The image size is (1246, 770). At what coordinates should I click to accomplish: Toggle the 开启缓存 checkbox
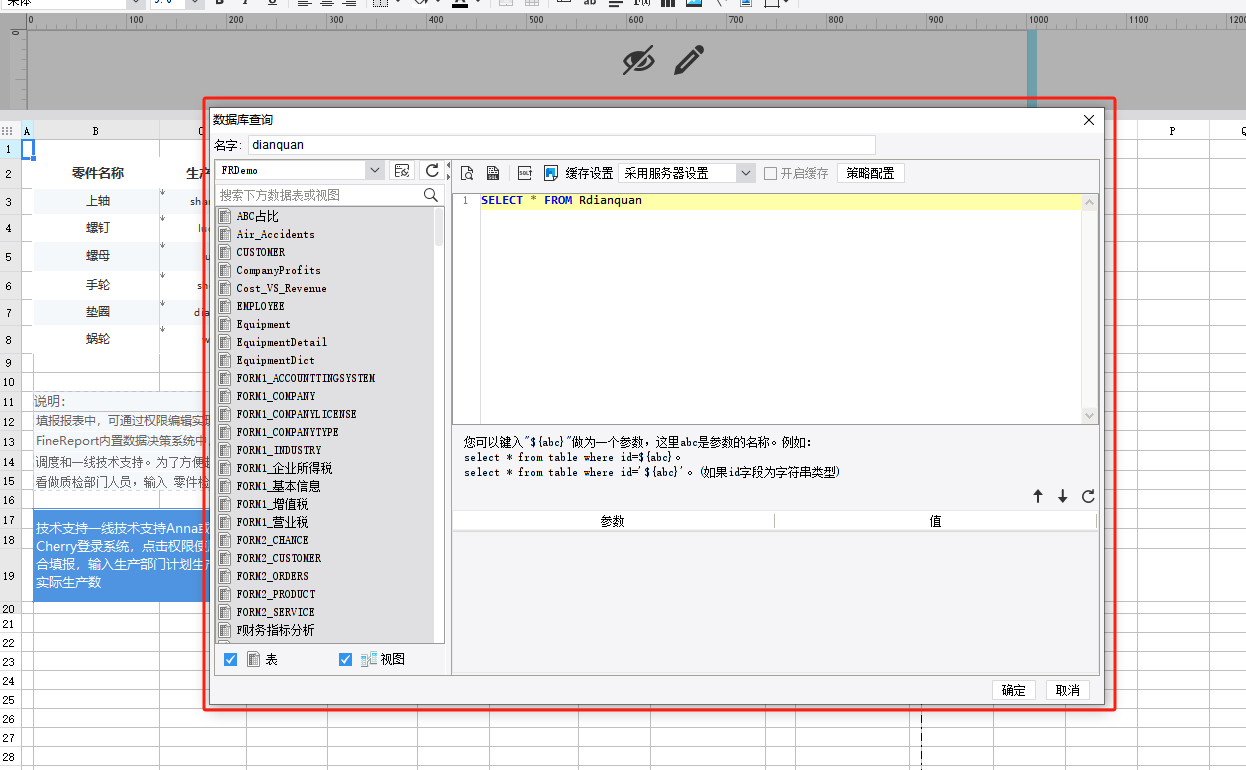click(770, 173)
